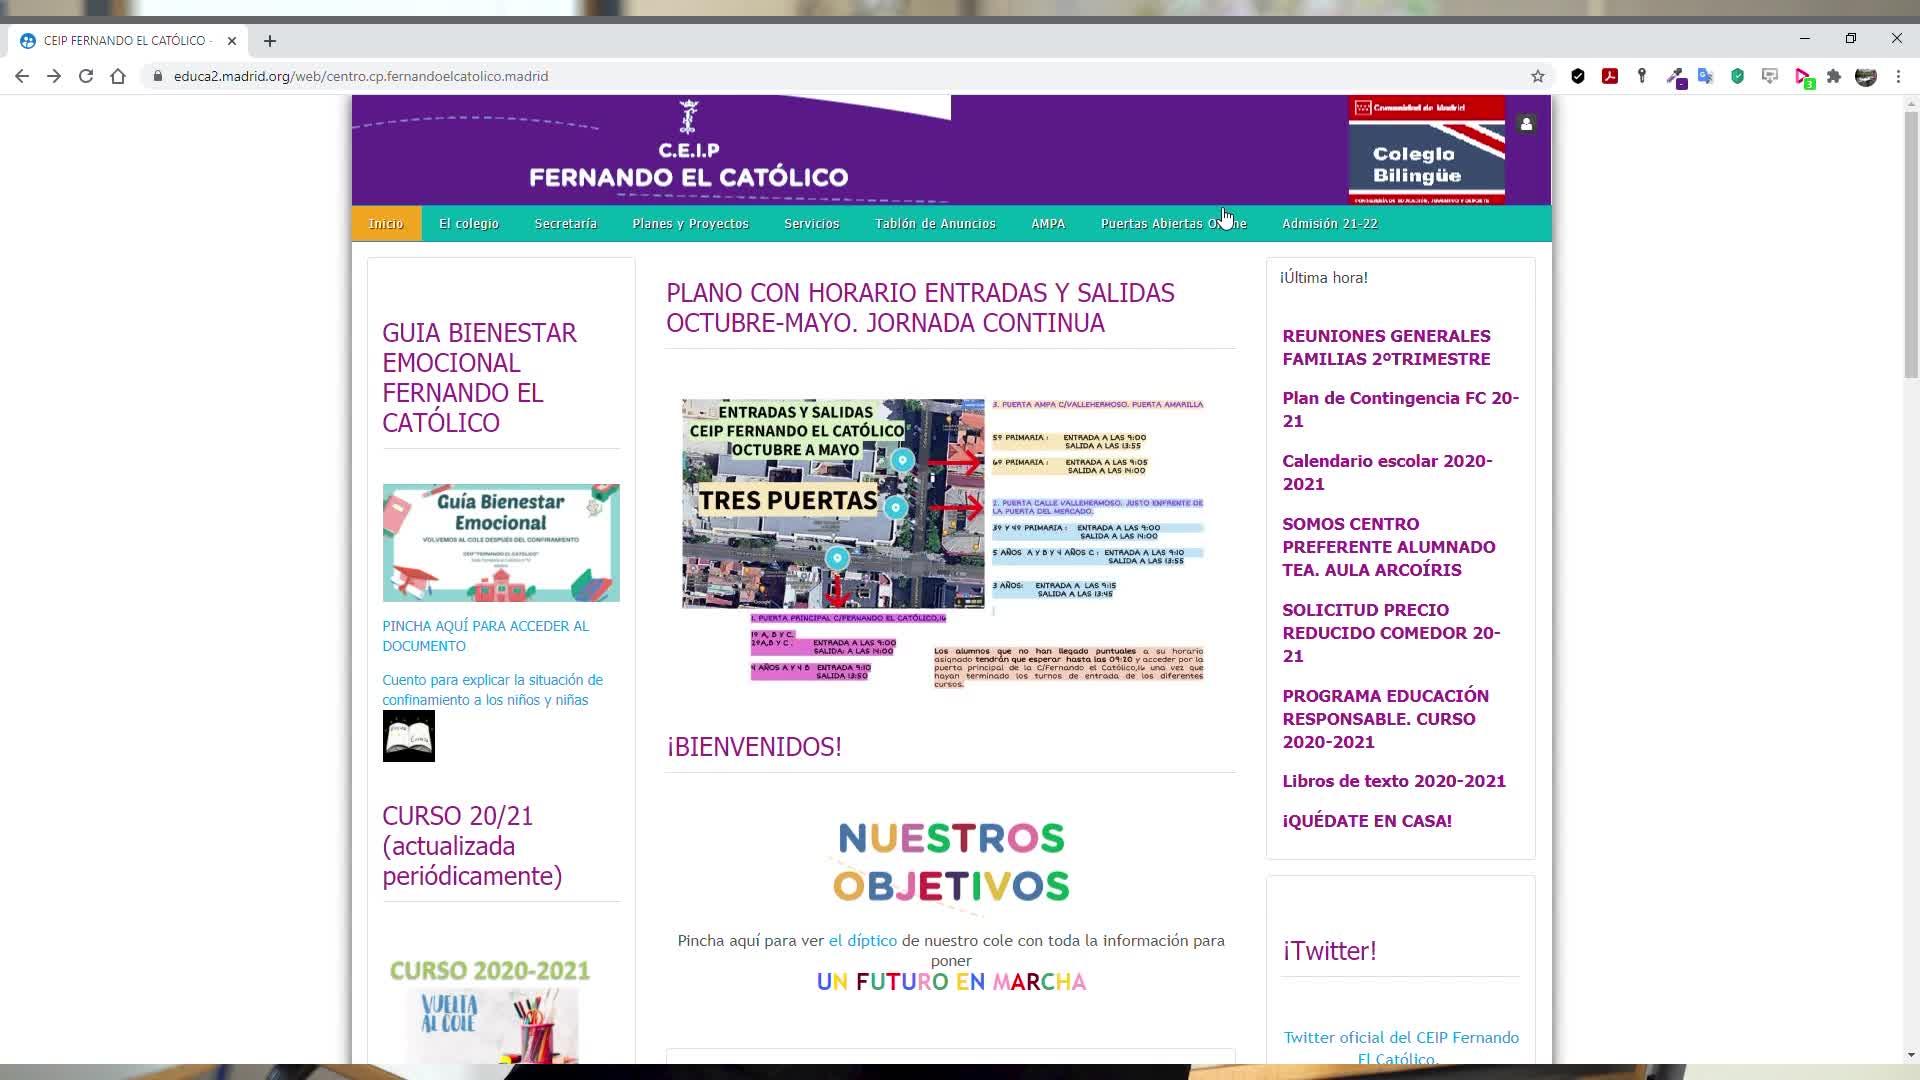This screenshot has width=1920, height=1080.
Task: Open Libros de texto 2020-2021 link
Action: [1394, 781]
